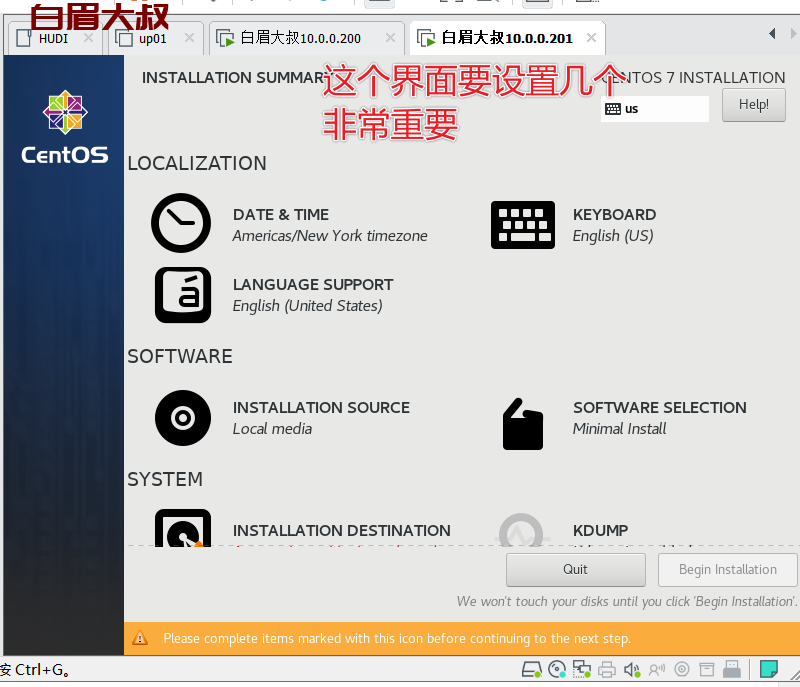This screenshot has width=800, height=687.
Task: Open the teal message log note icon
Action: click(768, 669)
